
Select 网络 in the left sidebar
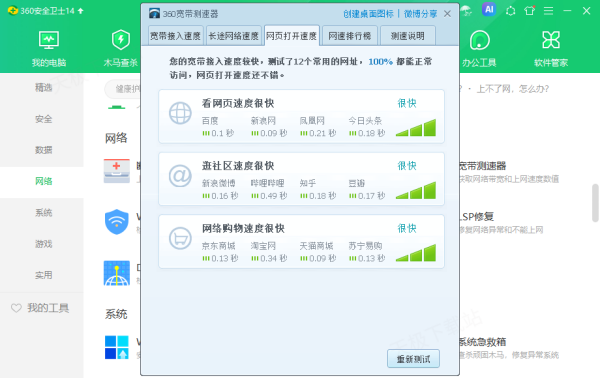coord(42,181)
